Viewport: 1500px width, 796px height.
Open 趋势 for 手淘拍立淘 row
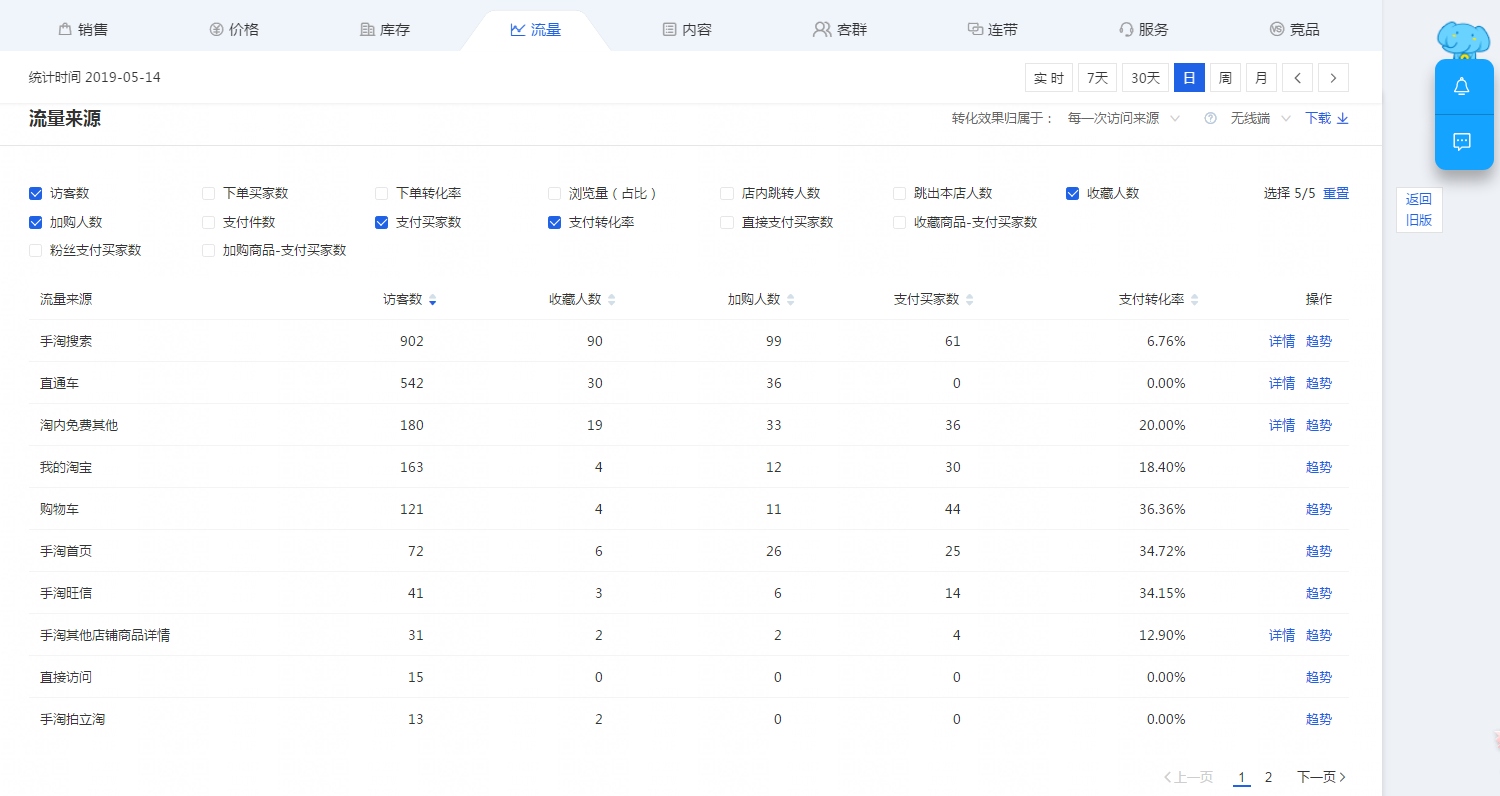1319,719
